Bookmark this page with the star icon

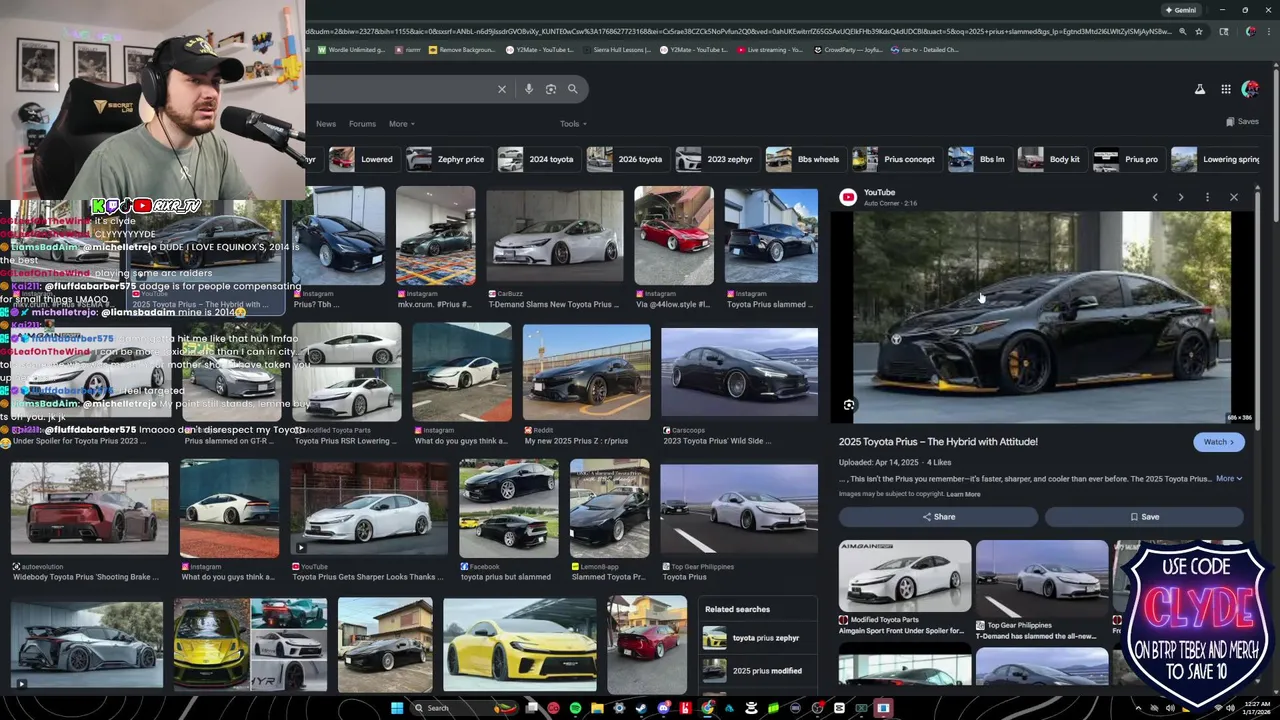pyautogui.click(x=1199, y=31)
